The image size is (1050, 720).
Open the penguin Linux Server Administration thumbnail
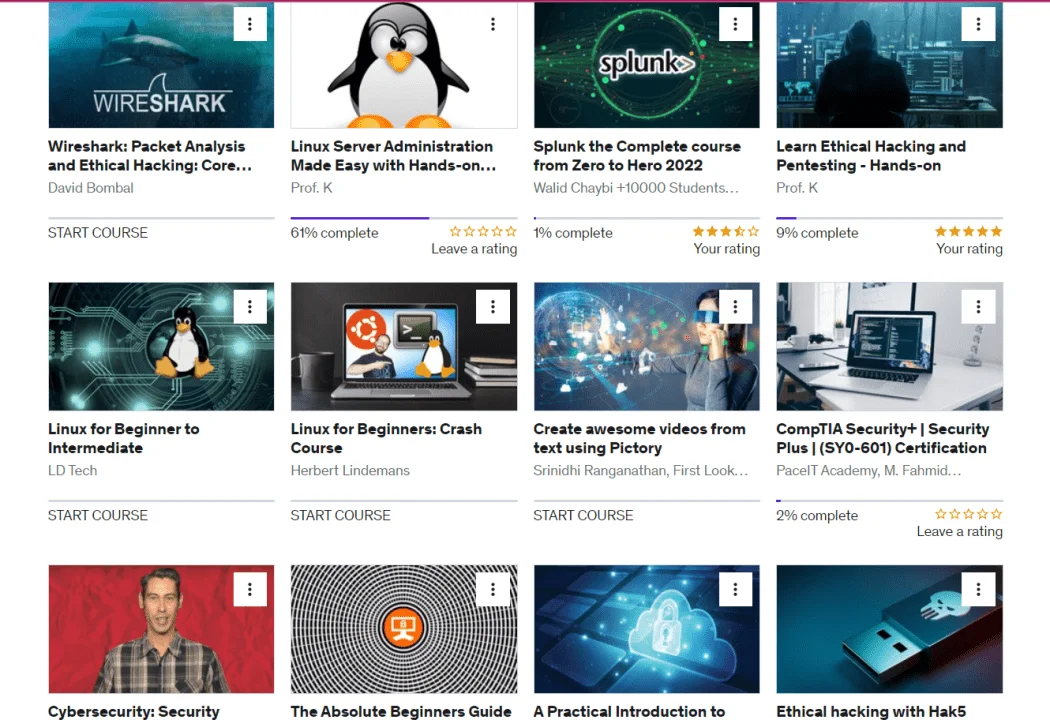[404, 64]
